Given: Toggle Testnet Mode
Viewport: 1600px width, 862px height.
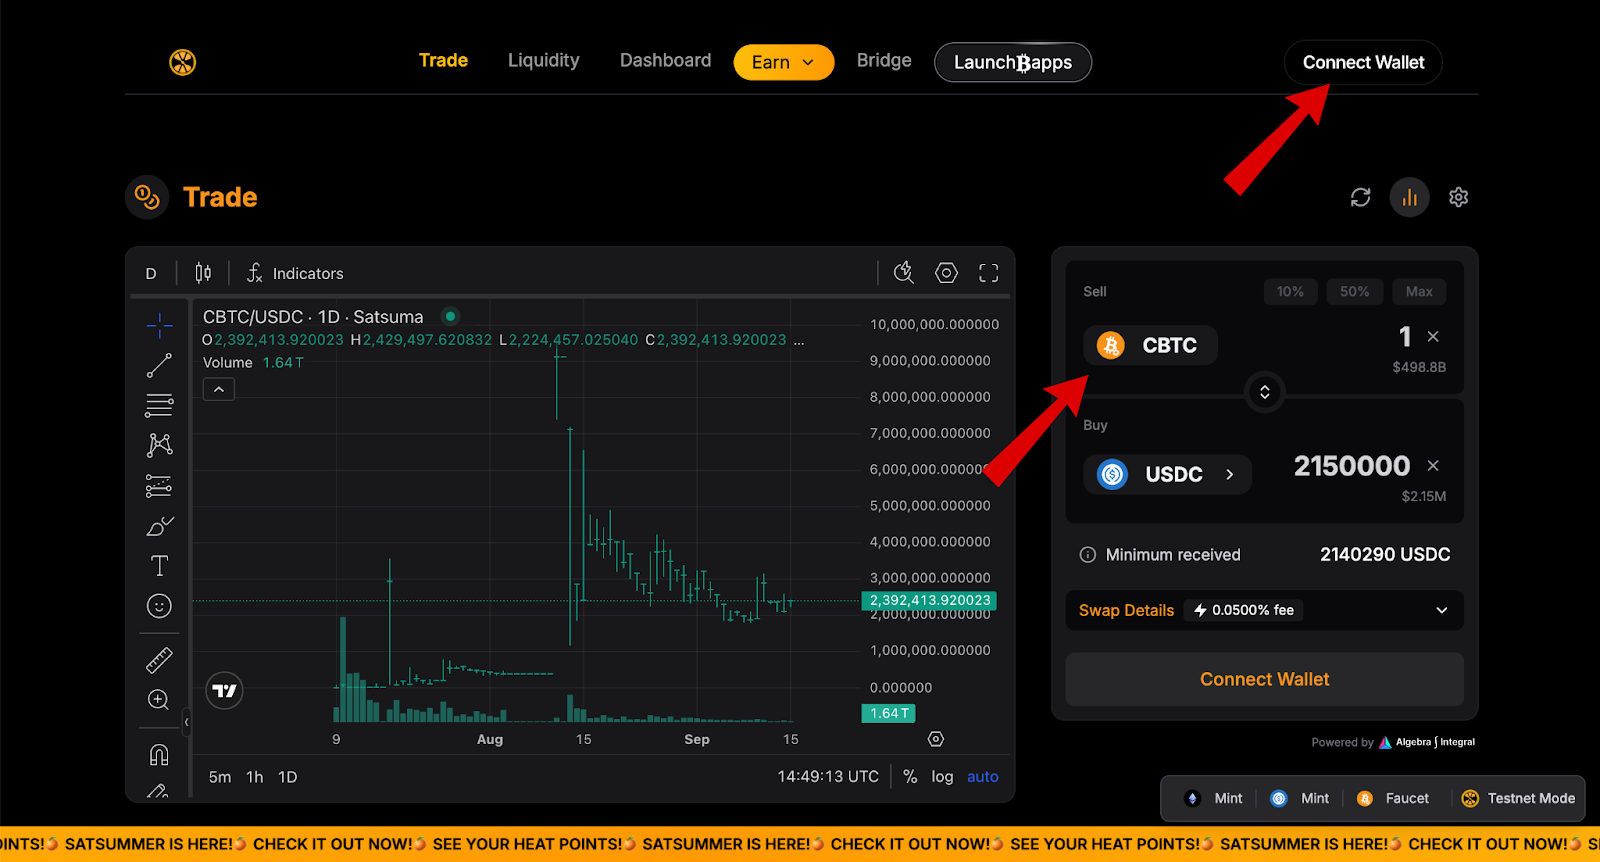Looking at the screenshot, I should click(1518, 798).
